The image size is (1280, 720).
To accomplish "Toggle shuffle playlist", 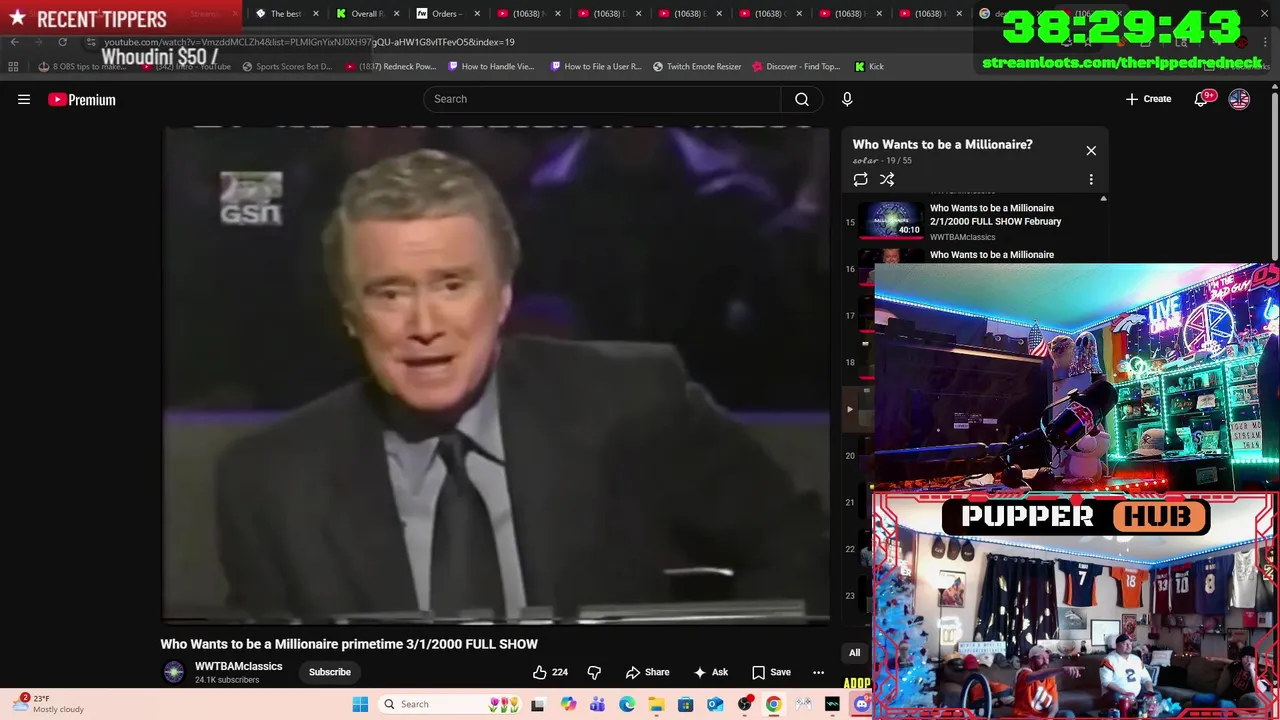I will pos(887,180).
